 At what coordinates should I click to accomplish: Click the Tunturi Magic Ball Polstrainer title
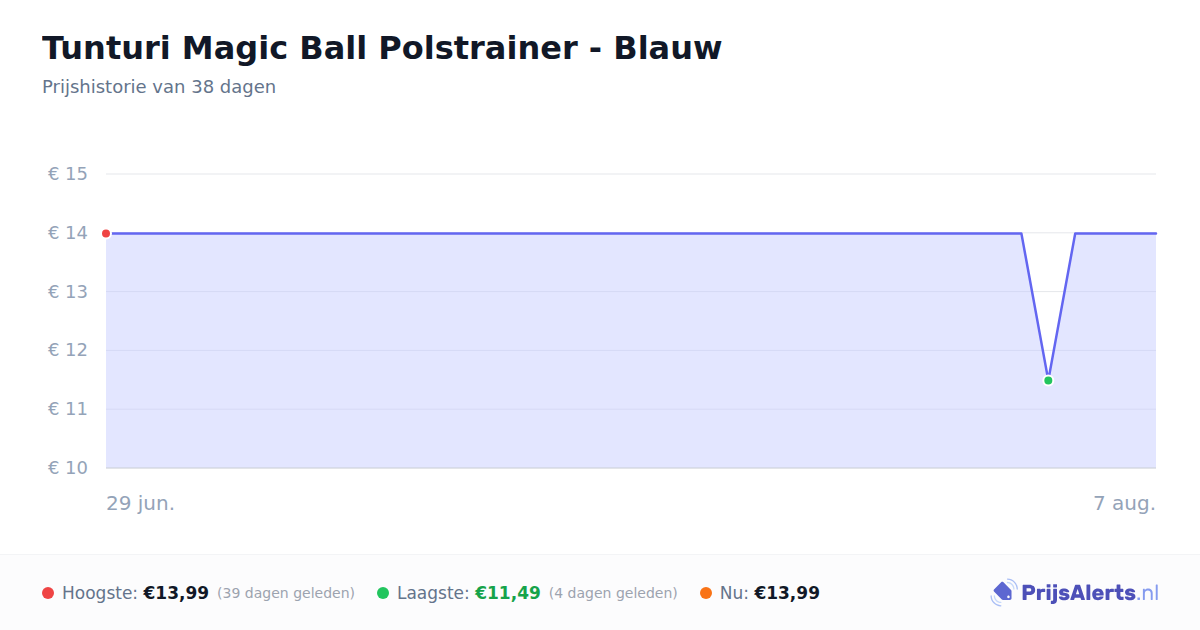click(382, 48)
